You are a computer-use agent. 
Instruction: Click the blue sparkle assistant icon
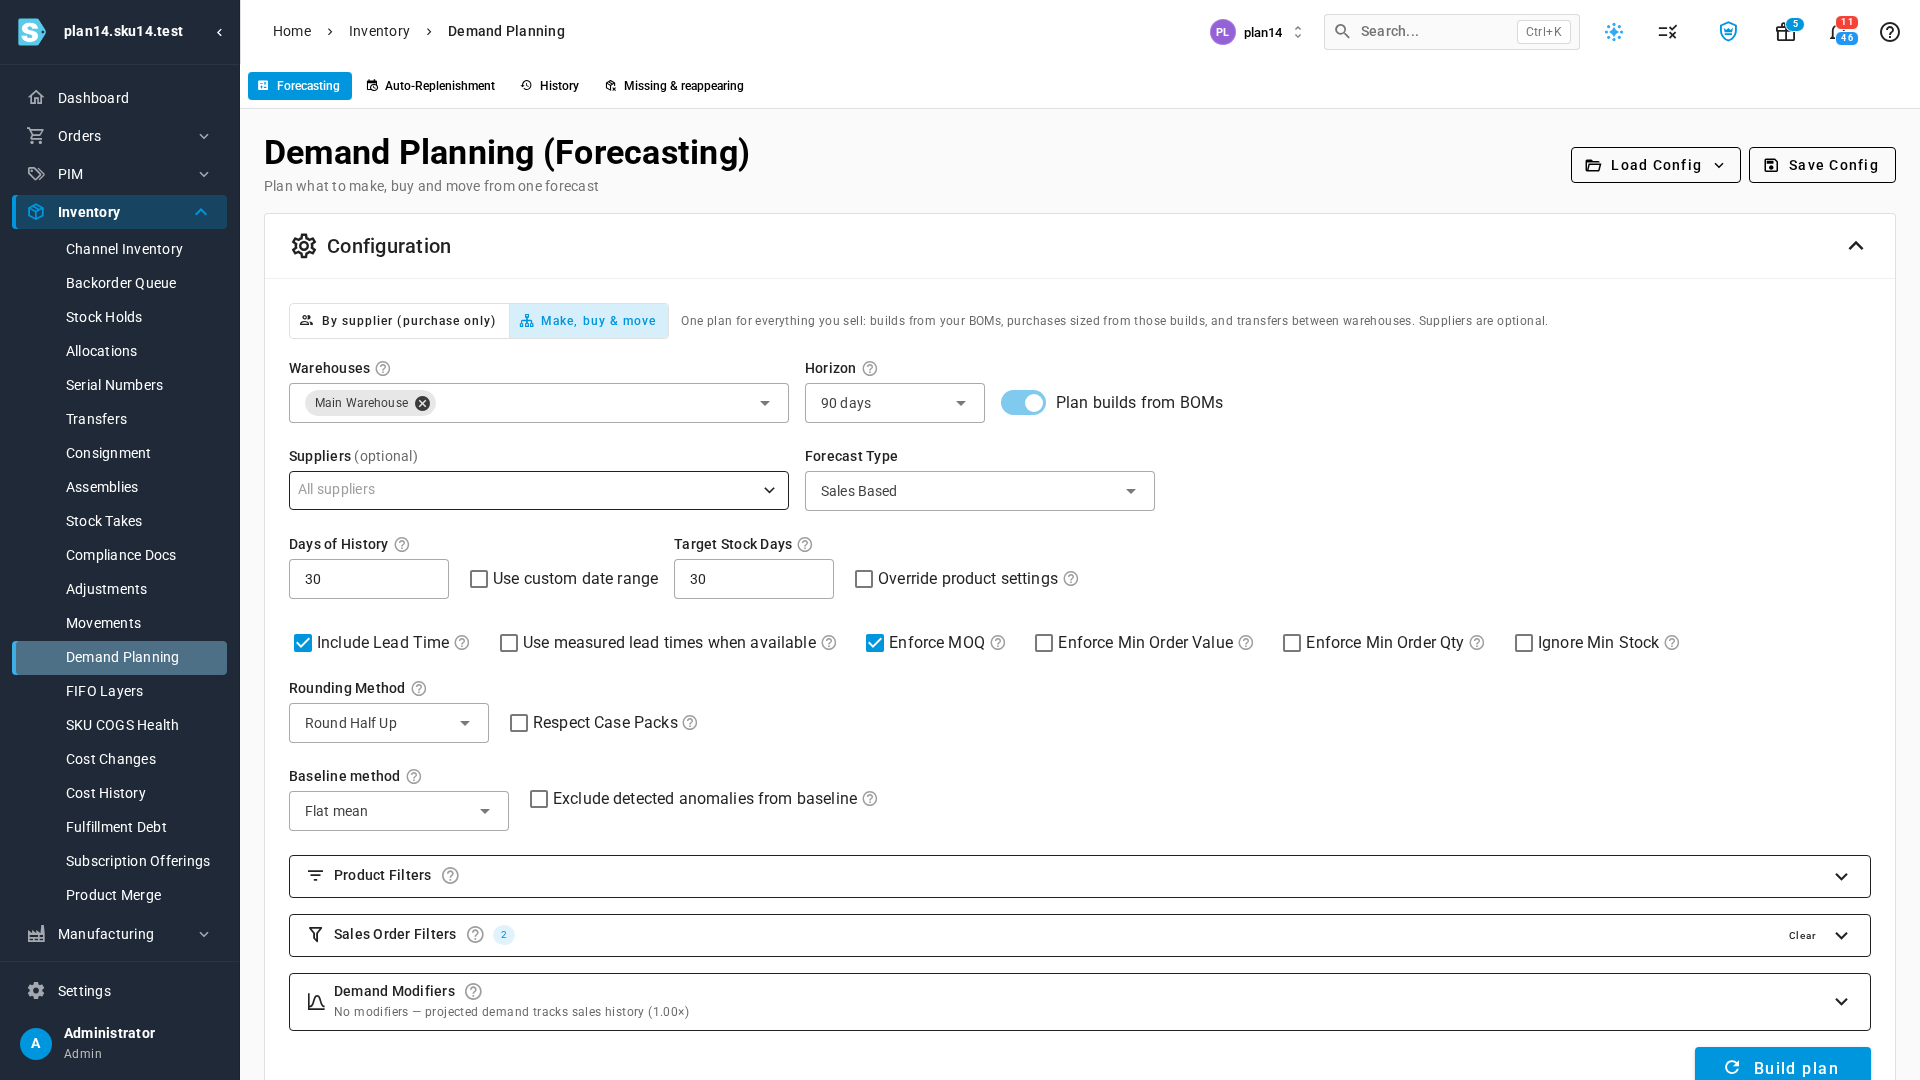(x=1614, y=32)
